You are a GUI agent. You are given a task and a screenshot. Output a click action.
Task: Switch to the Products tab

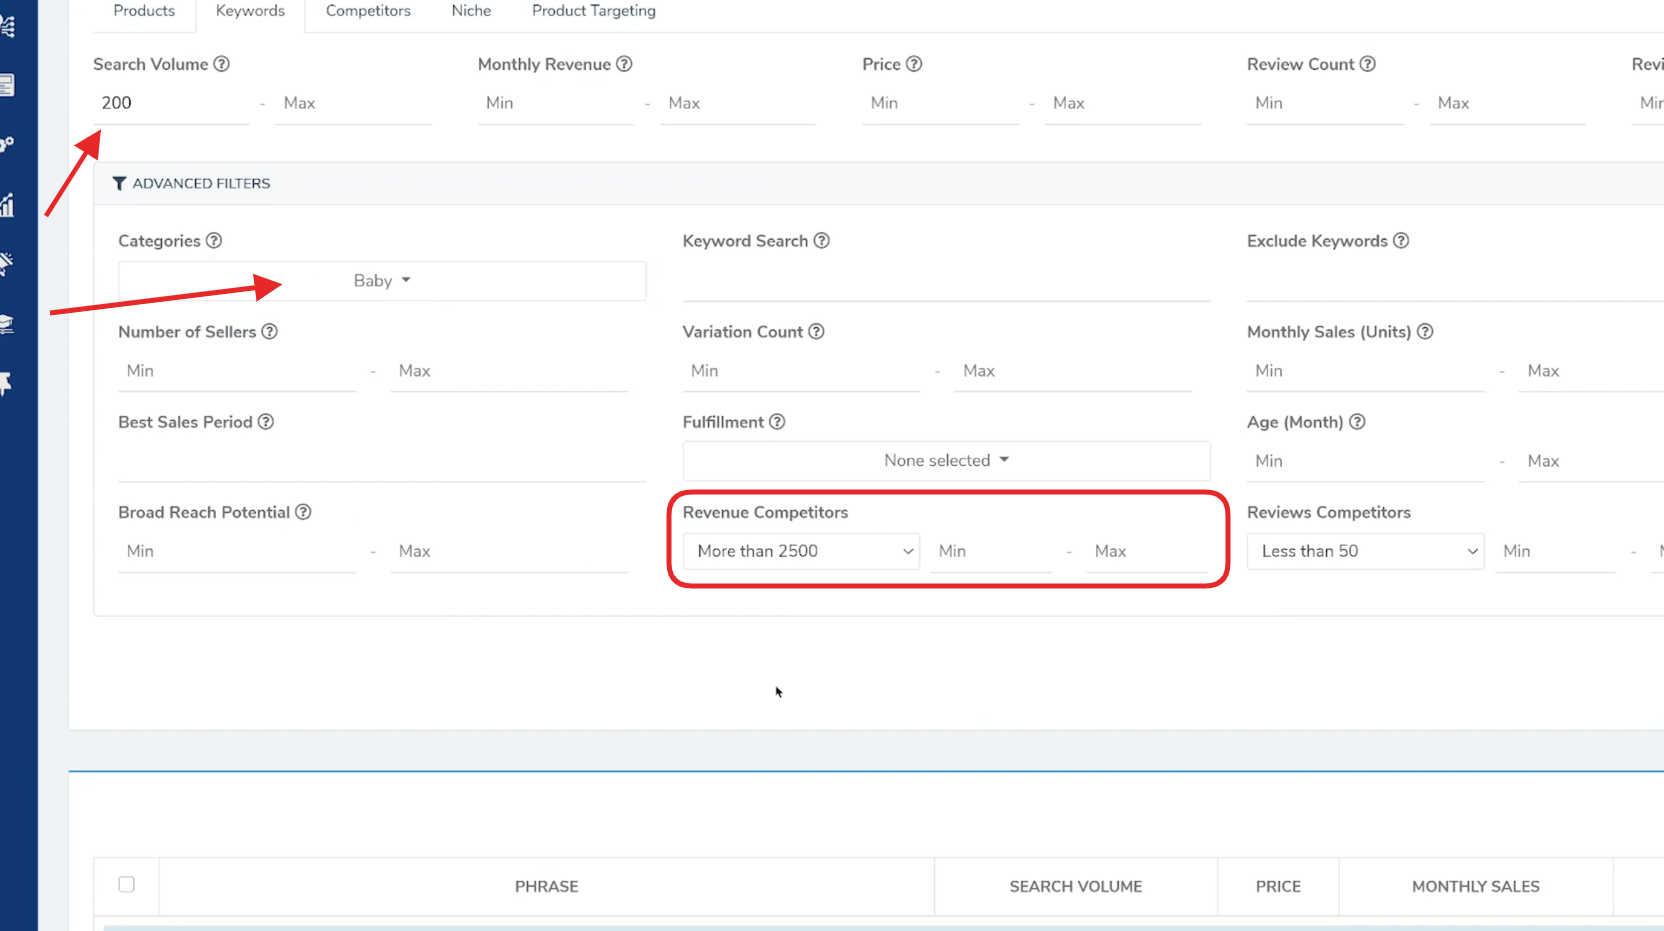pos(144,11)
